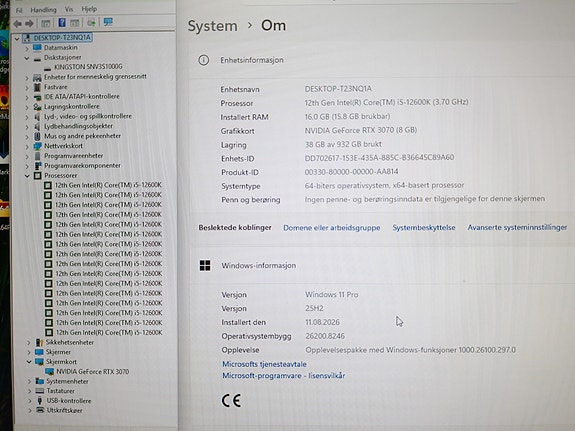The width and height of the screenshot is (575, 431).
Task: Click the Enhetsinformasjon info circle icon
Action: (x=204, y=60)
